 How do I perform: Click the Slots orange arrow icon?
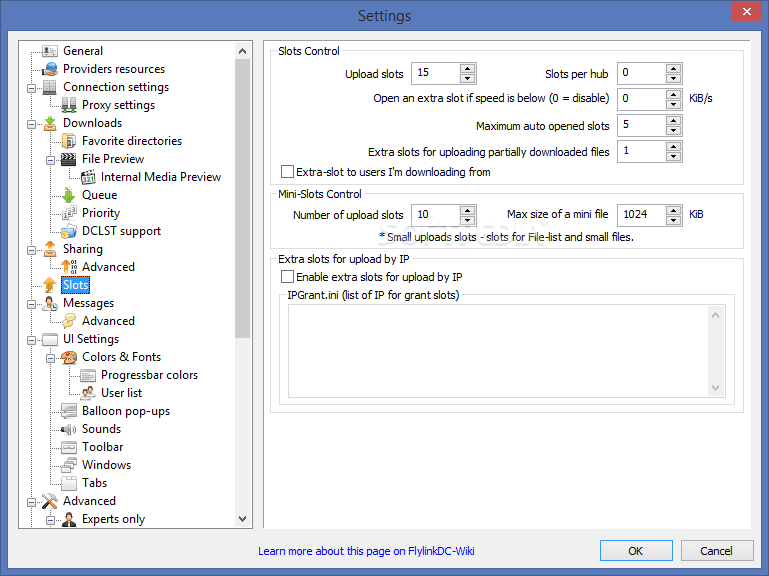[x=50, y=285]
